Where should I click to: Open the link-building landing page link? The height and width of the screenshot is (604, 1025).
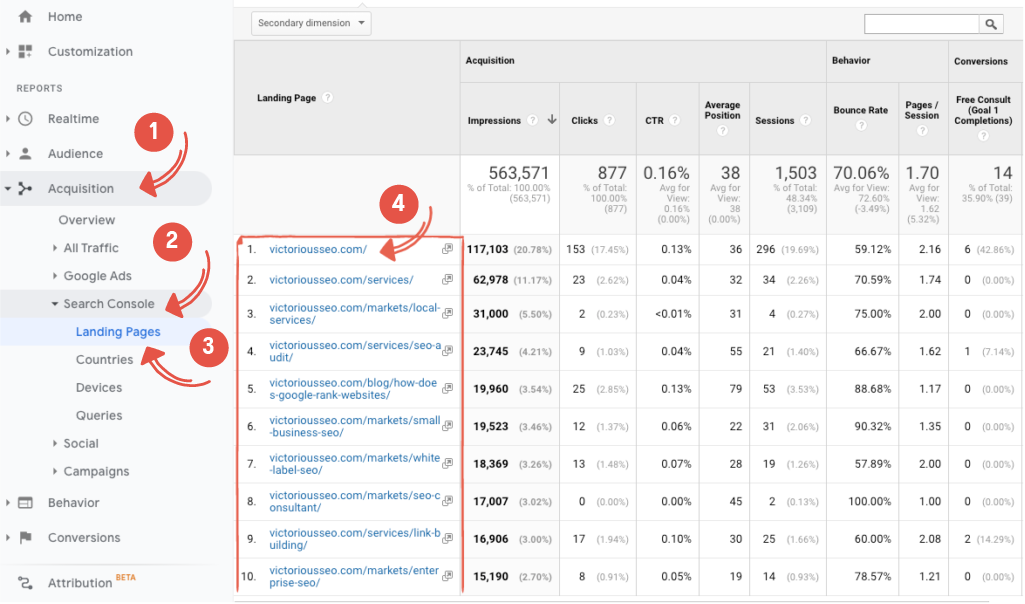click(354, 539)
